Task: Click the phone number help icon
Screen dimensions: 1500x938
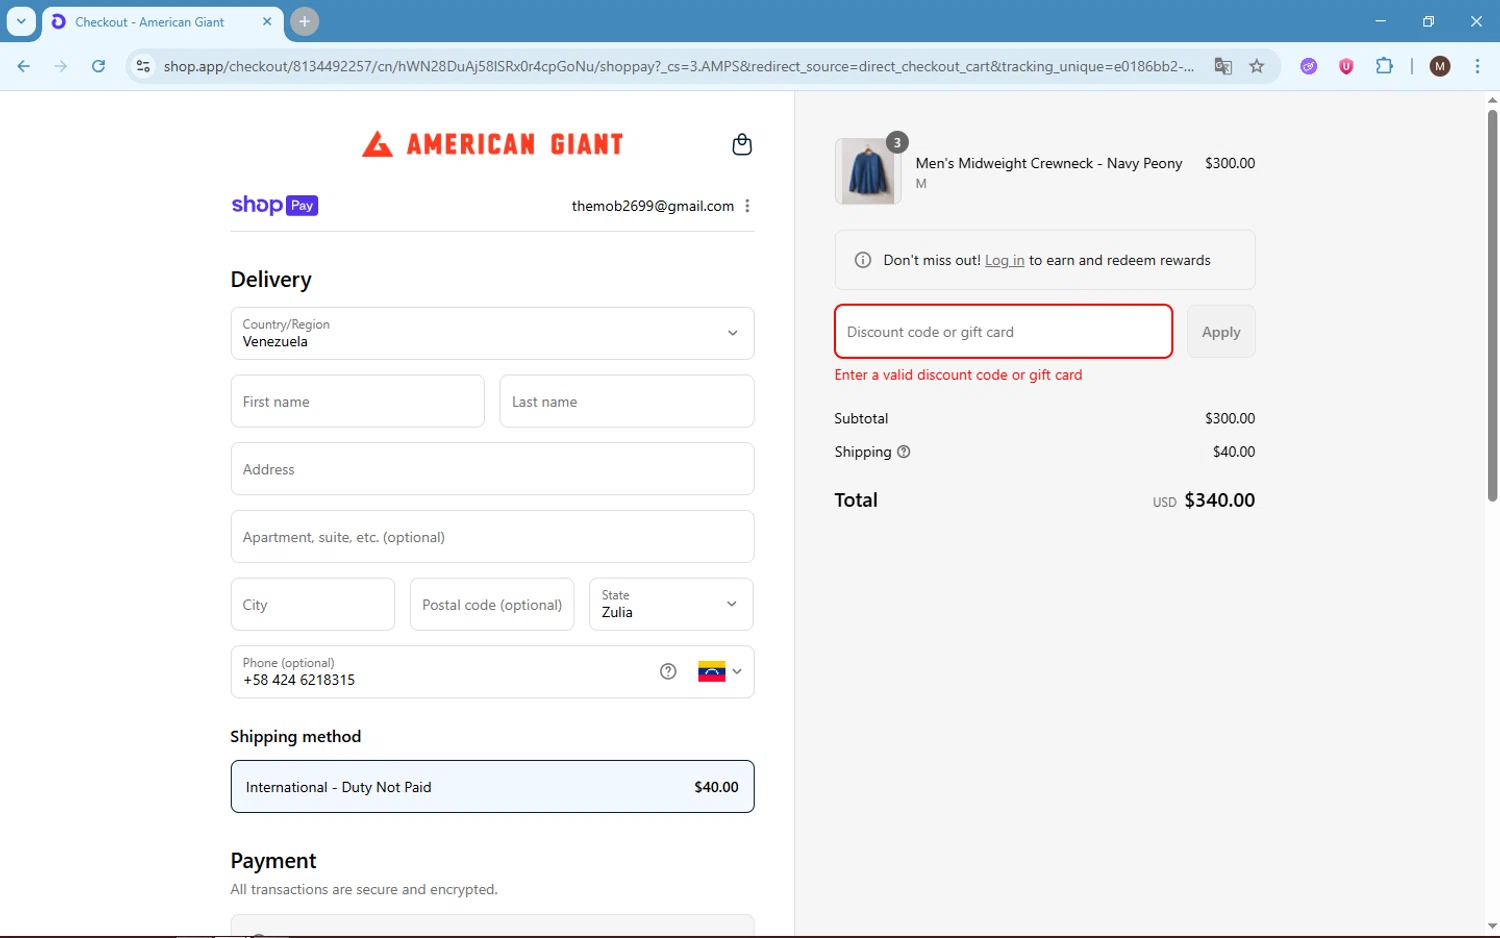Action: 668,671
